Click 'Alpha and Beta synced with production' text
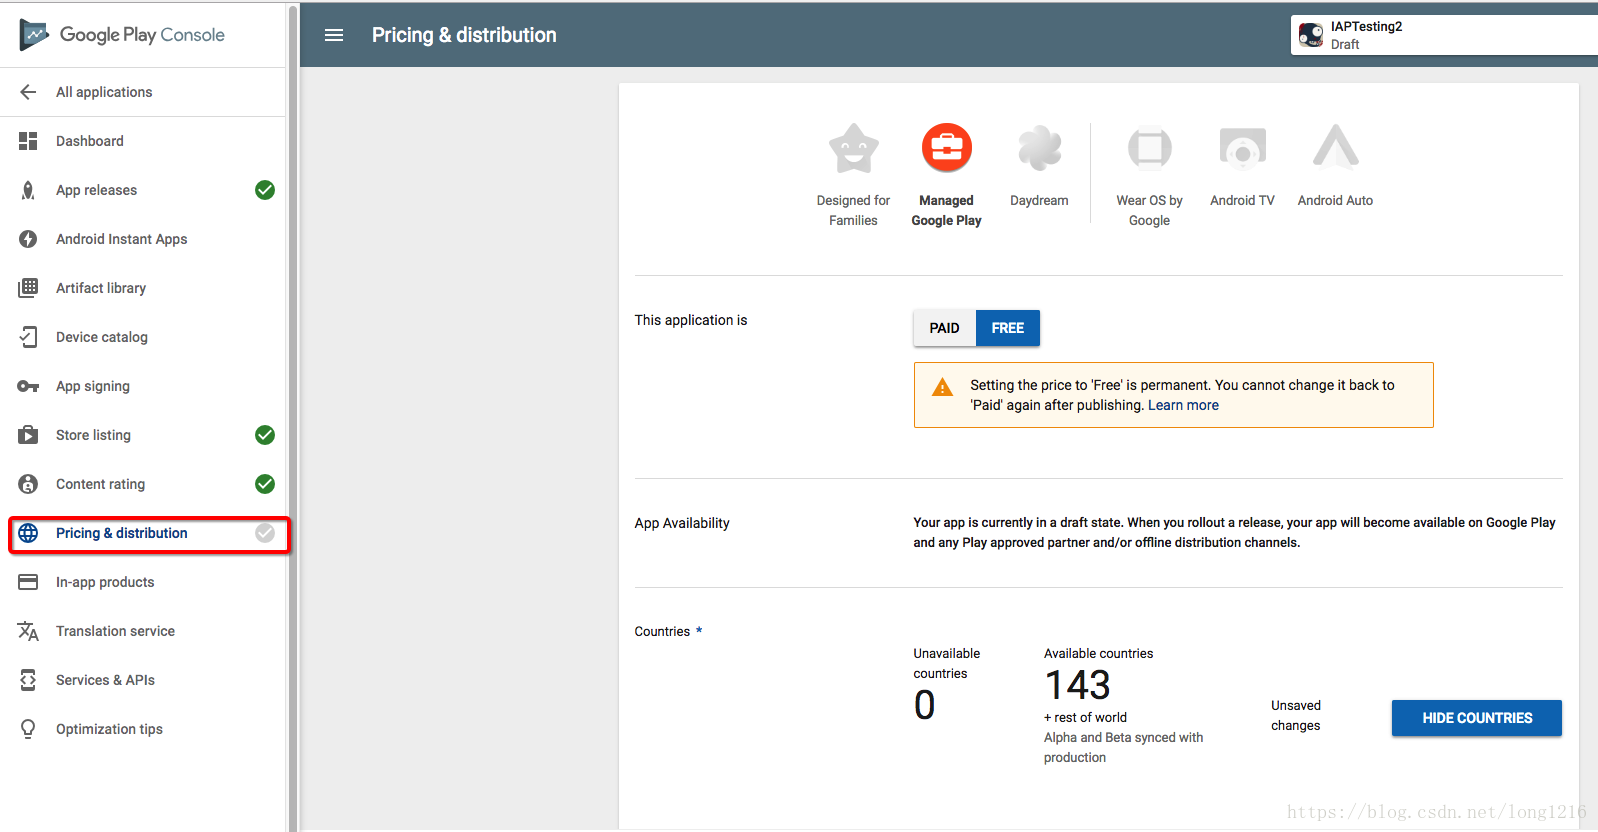Viewport: 1598px width, 832px height. pyautogui.click(x=1123, y=747)
